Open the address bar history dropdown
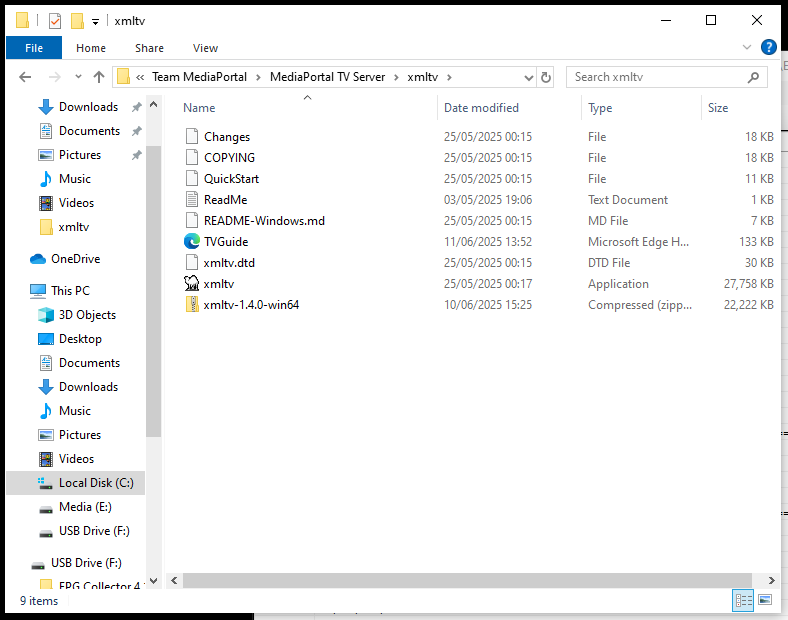Image resolution: width=788 pixels, height=620 pixels. pos(526,77)
